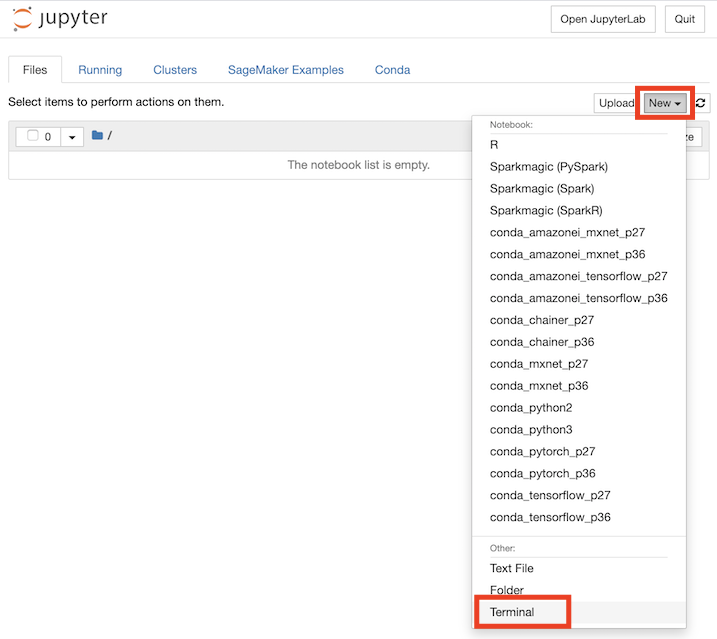Screen dimensions: 717x639
Task: Click the Jupyter logo
Action: tap(60, 18)
